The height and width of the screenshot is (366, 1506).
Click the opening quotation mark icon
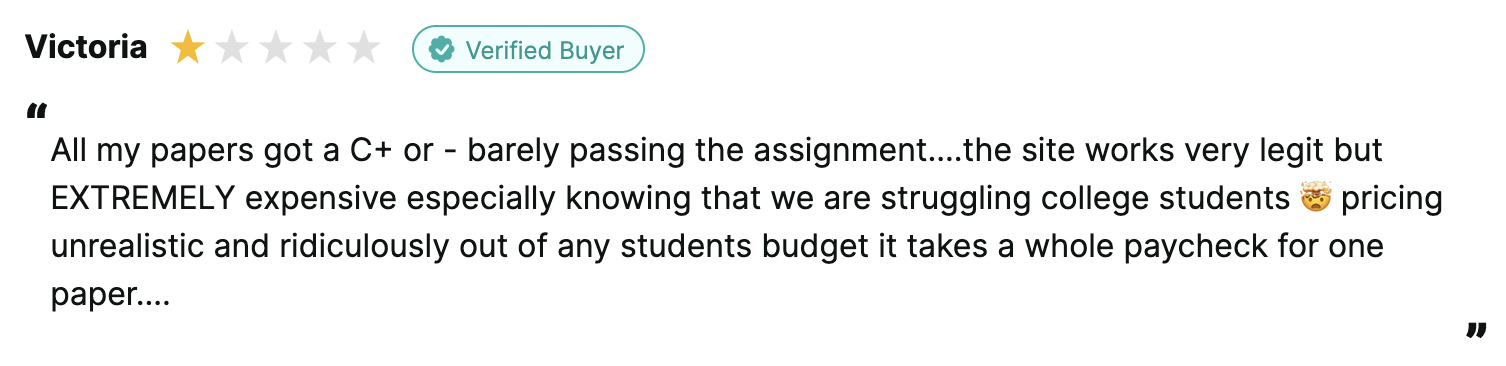38,111
